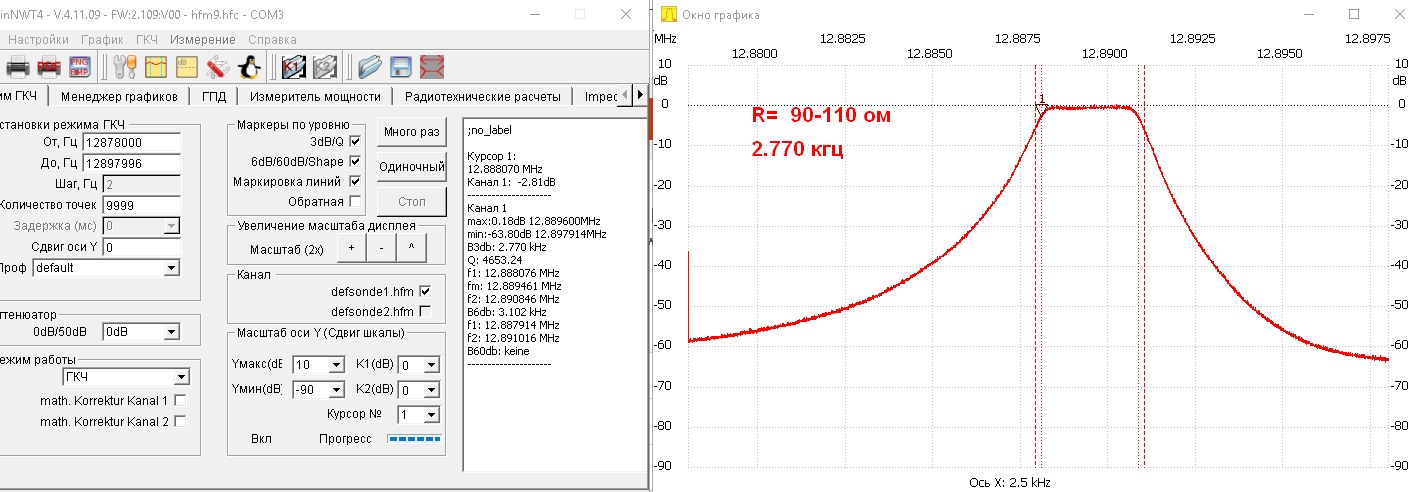Click the Много раз button
Screen dimensions: 1420x492
pyautogui.click(x=412, y=132)
